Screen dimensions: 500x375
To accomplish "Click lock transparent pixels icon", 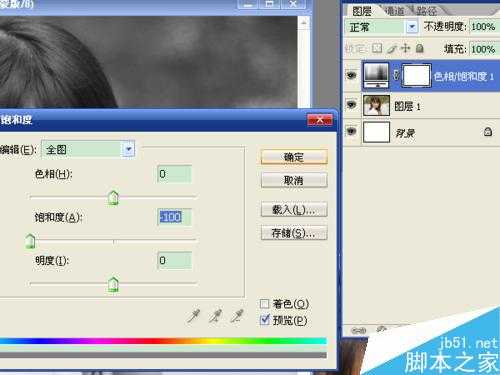I will [x=377, y=49].
